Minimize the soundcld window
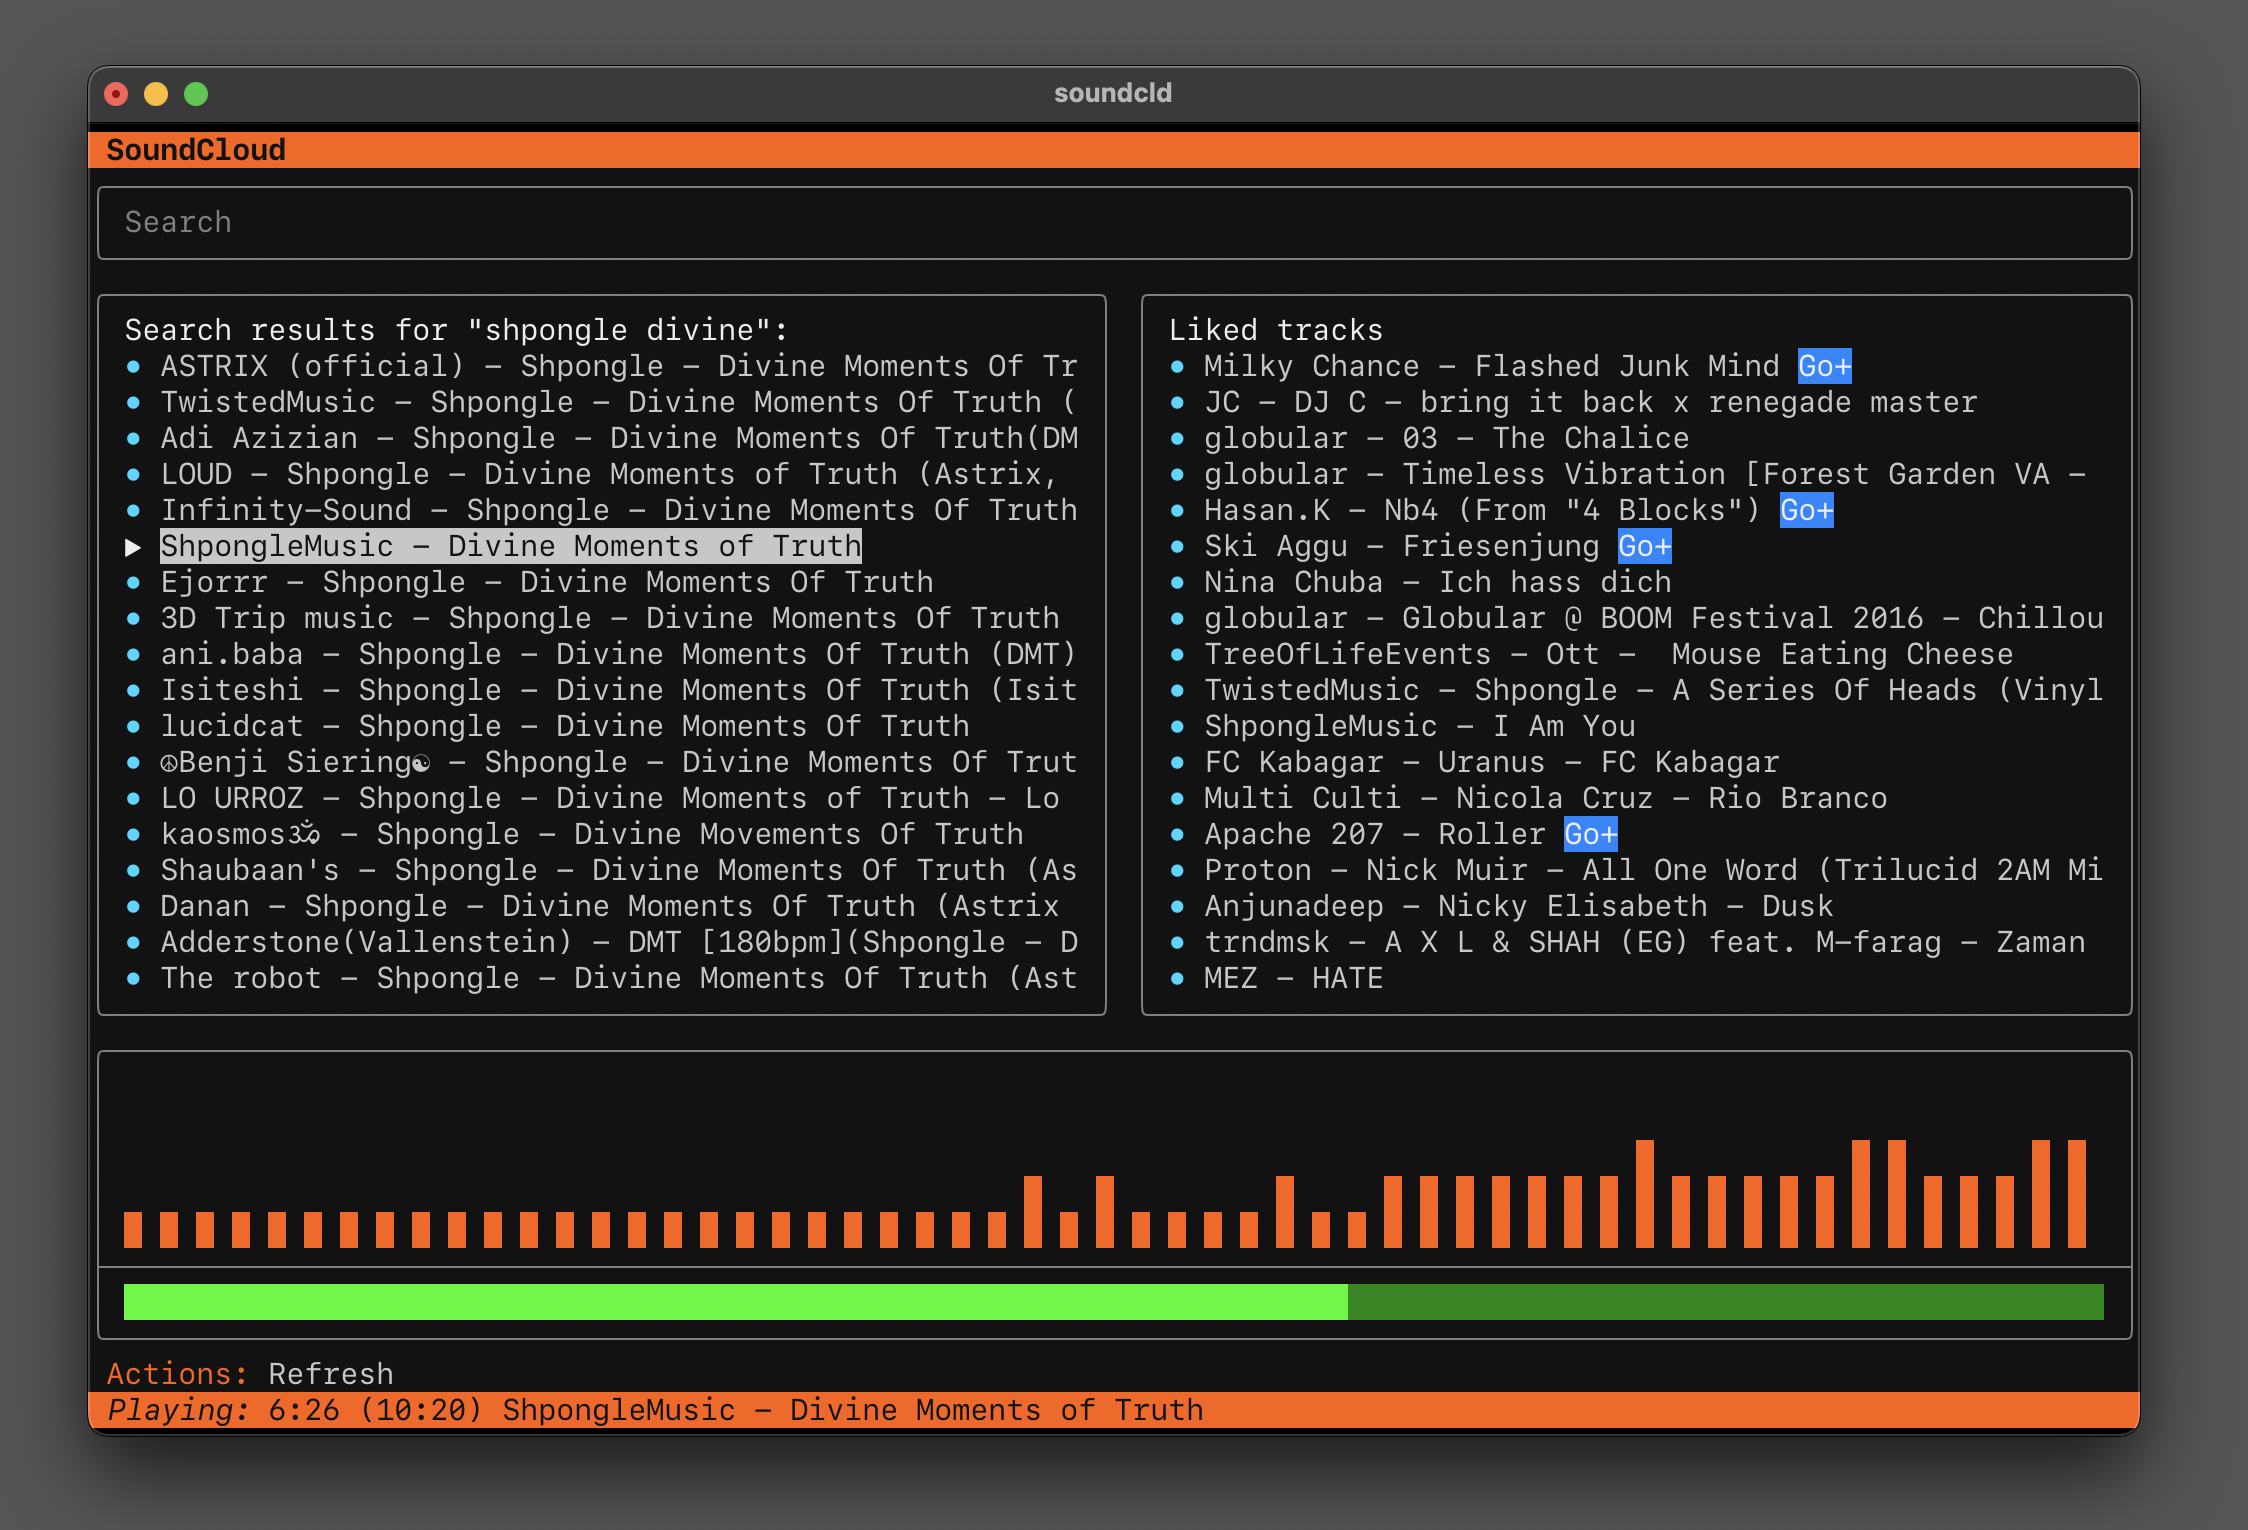Viewport: 2248px width, 1530px height. (x=156, y=94)
